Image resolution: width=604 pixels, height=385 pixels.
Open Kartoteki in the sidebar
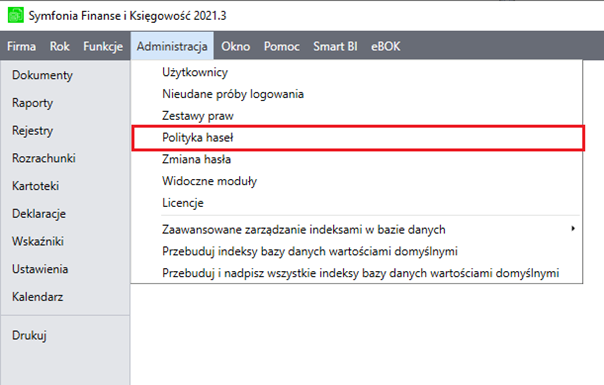tap(35, 186)
